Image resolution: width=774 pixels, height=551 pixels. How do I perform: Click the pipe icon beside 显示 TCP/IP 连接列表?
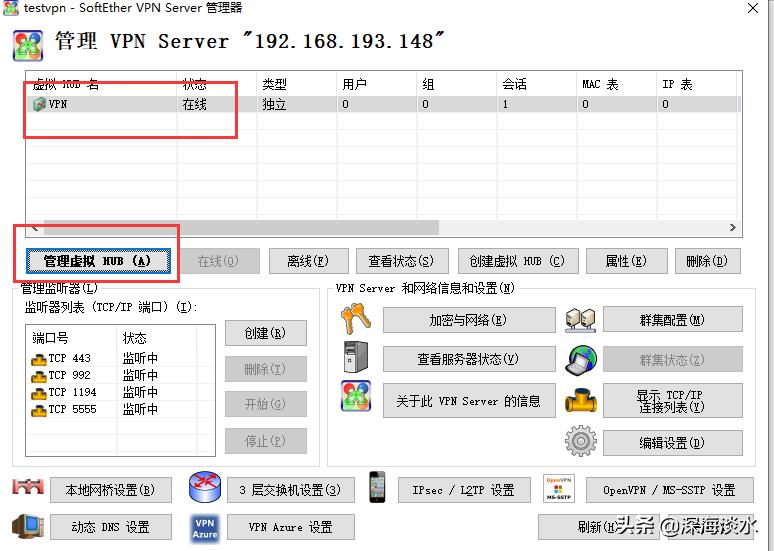[x=580, y=401]
